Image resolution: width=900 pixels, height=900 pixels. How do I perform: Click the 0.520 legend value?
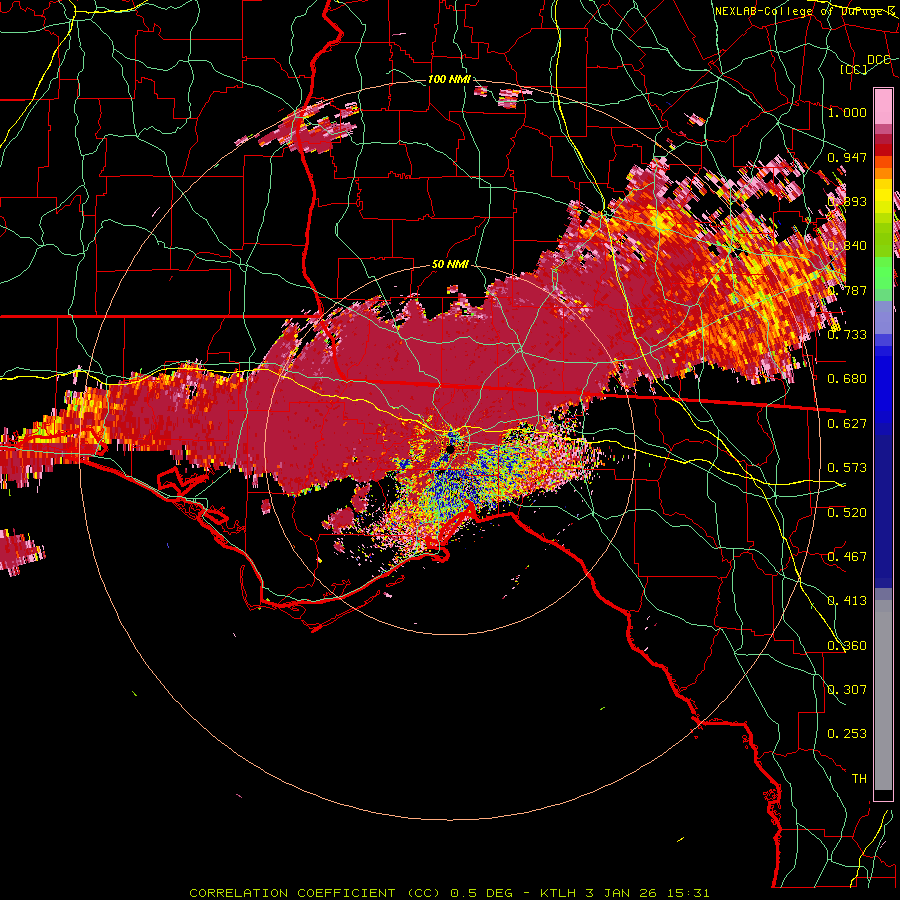[847, 513]
